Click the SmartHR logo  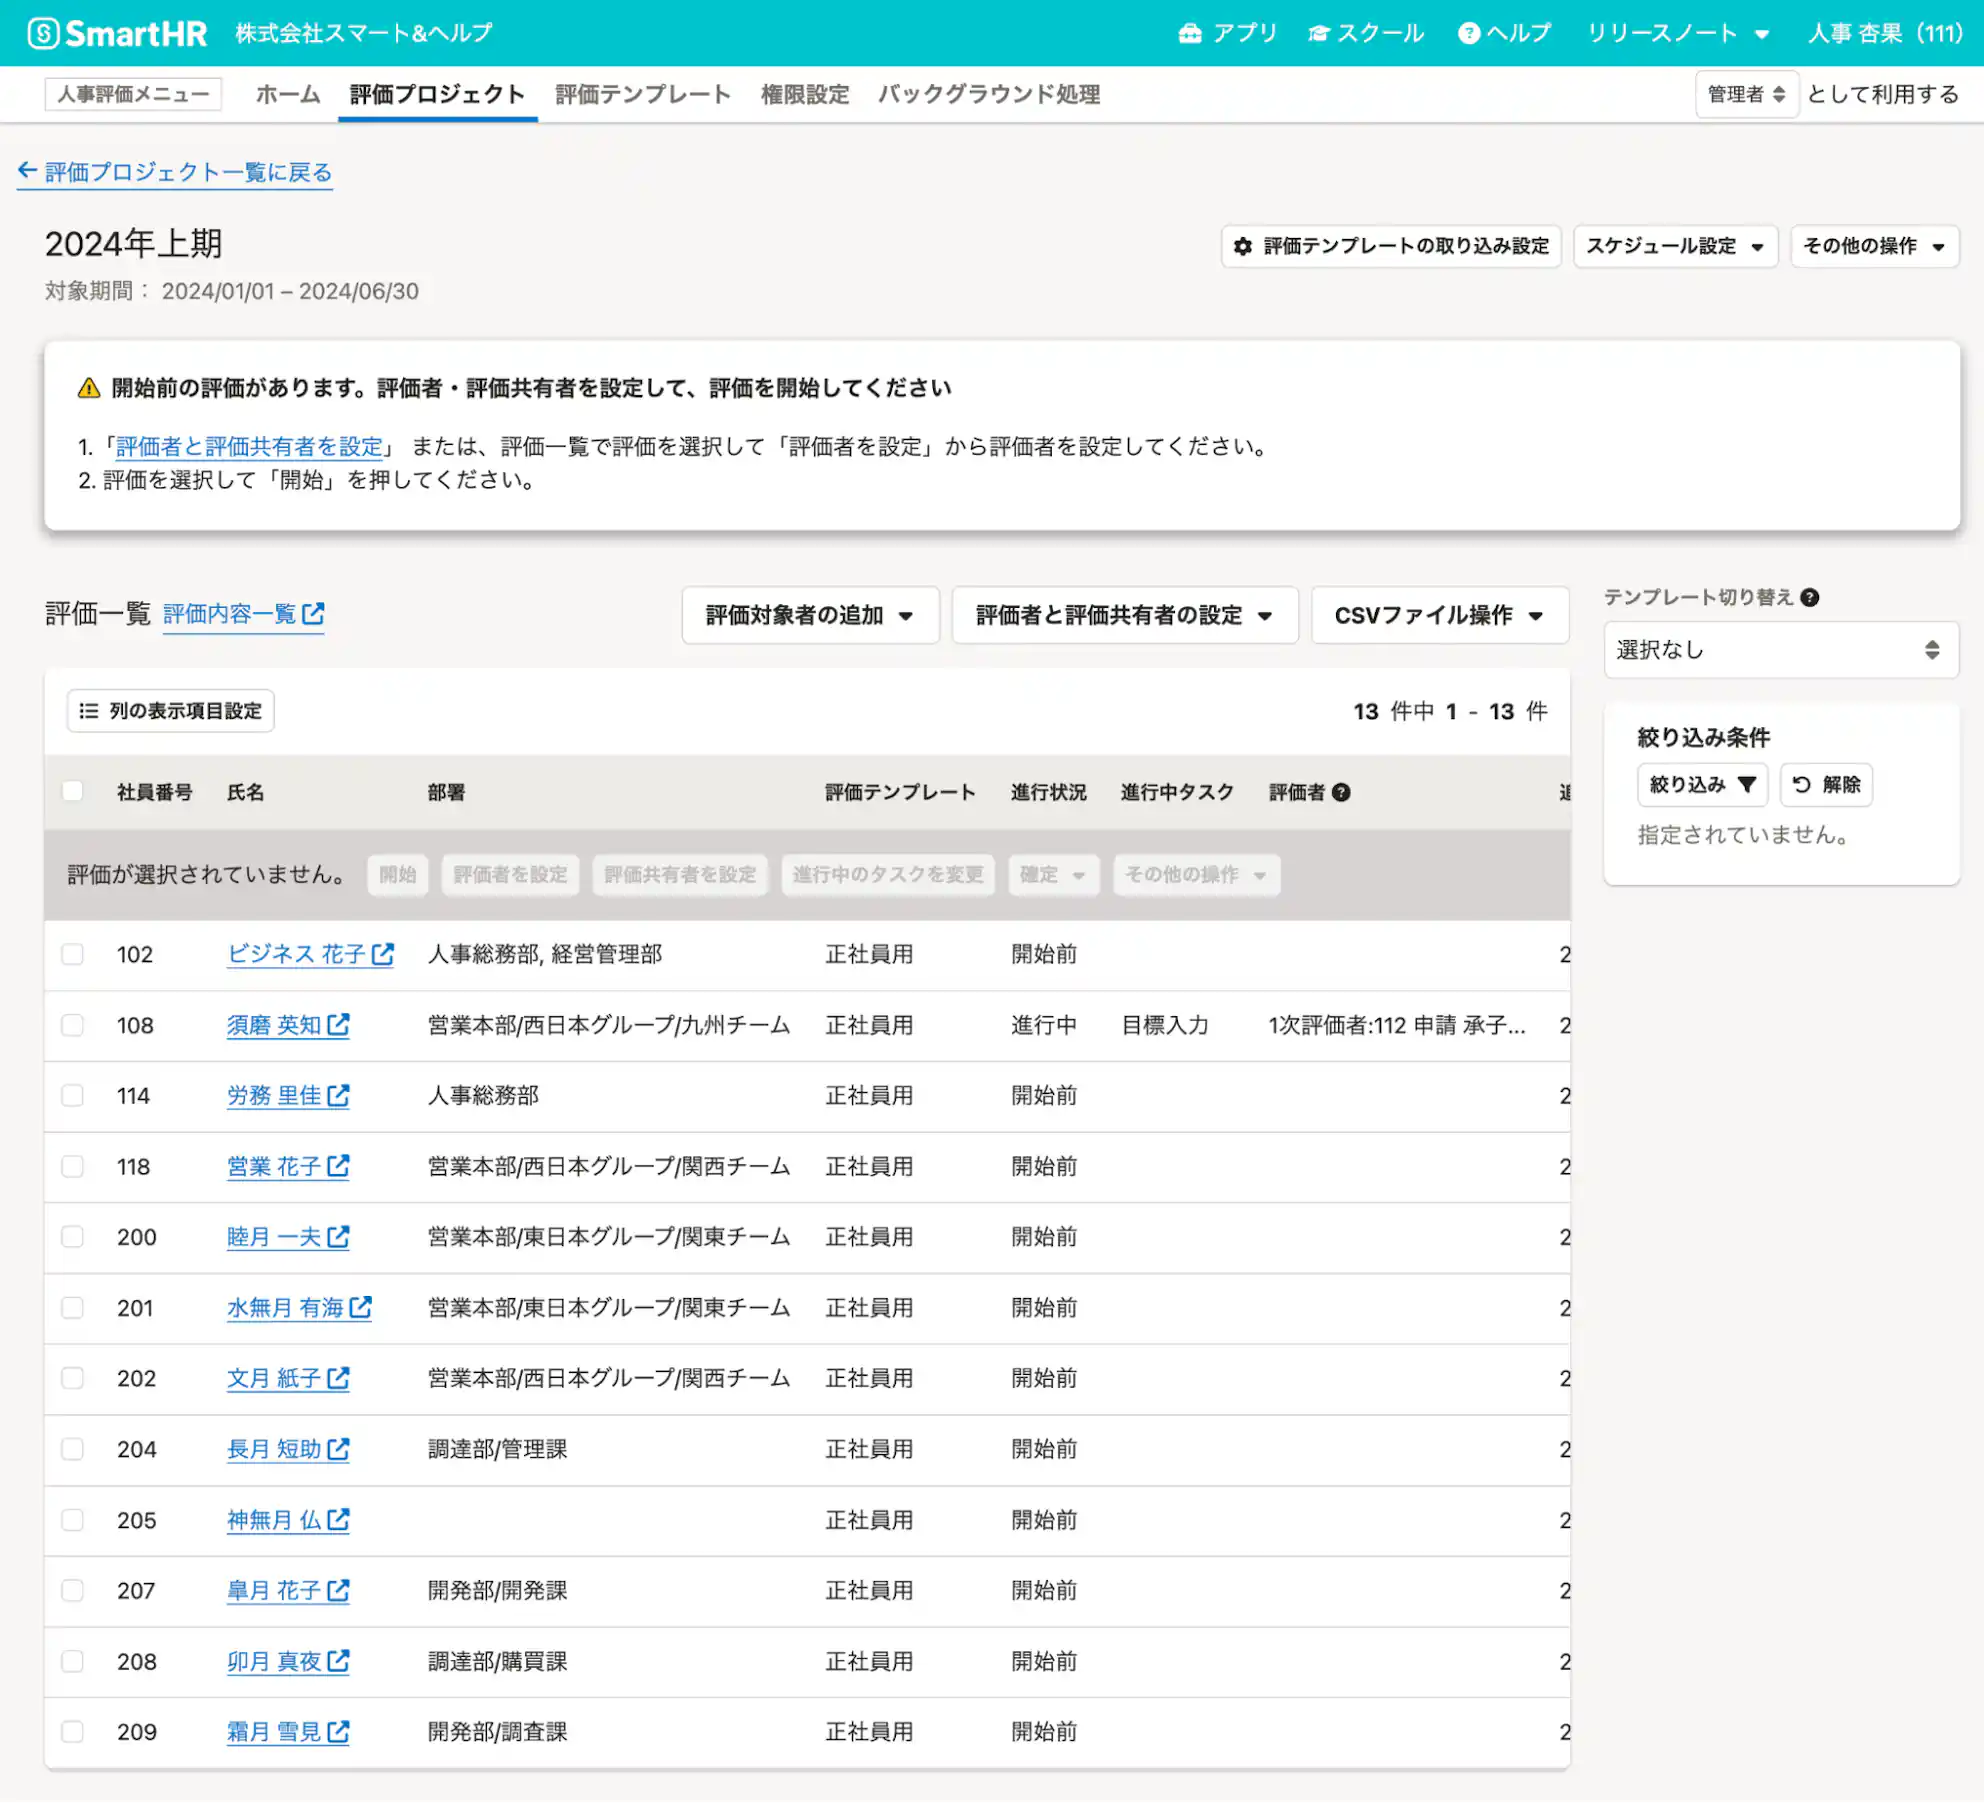pos(117,33)
